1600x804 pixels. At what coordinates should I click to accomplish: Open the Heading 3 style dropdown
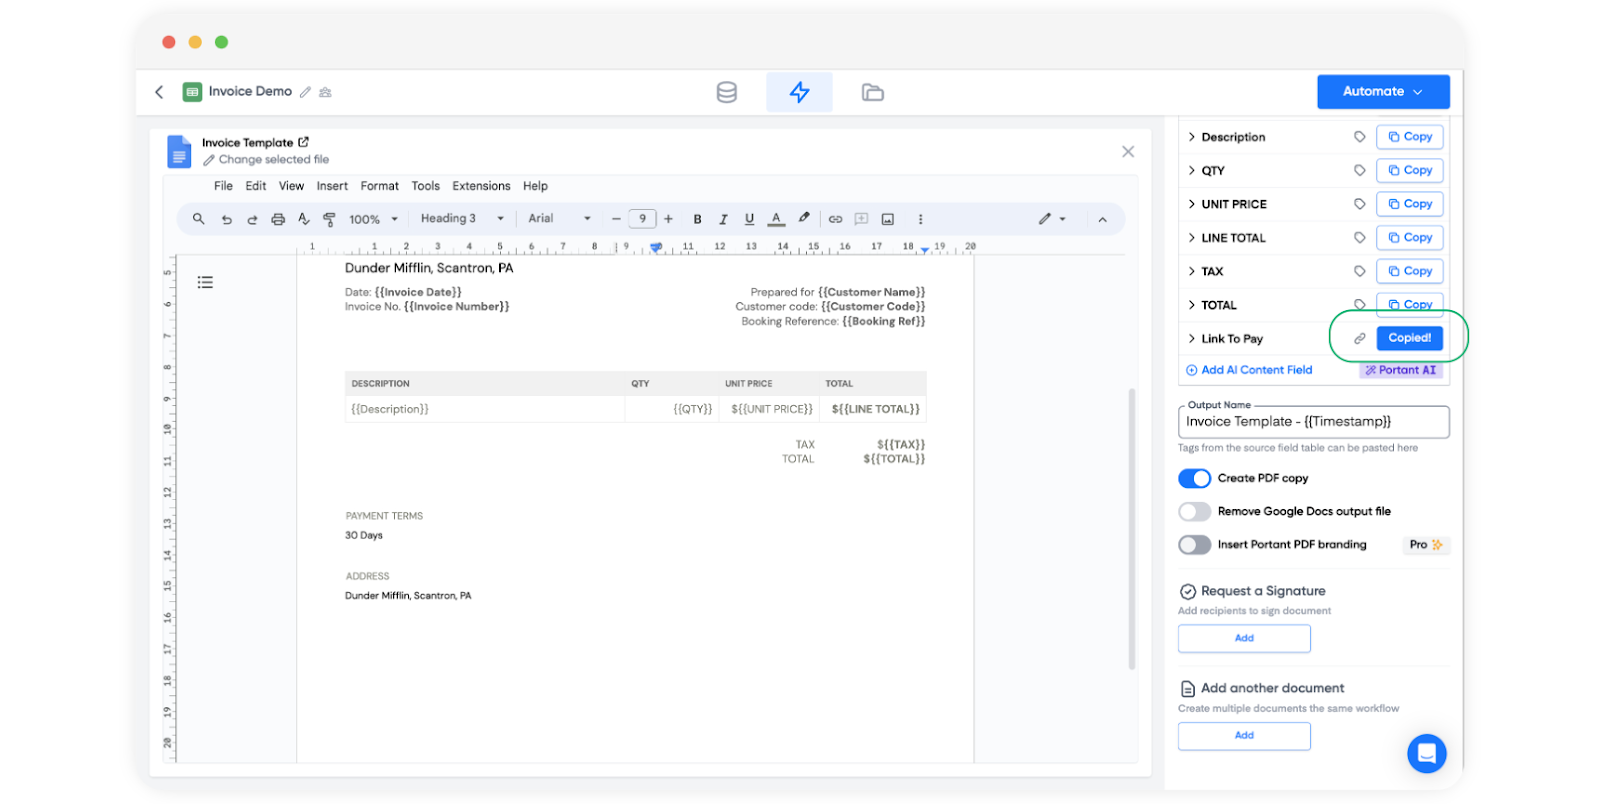[x=461, y=219]
